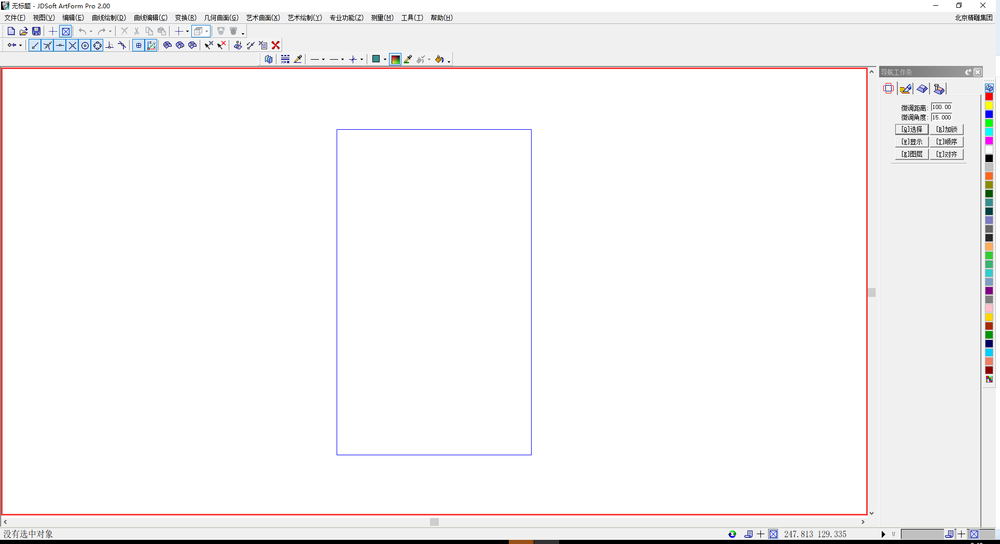Expand the teal square color dropdown

pyautogui.click(x=385, y=59)
